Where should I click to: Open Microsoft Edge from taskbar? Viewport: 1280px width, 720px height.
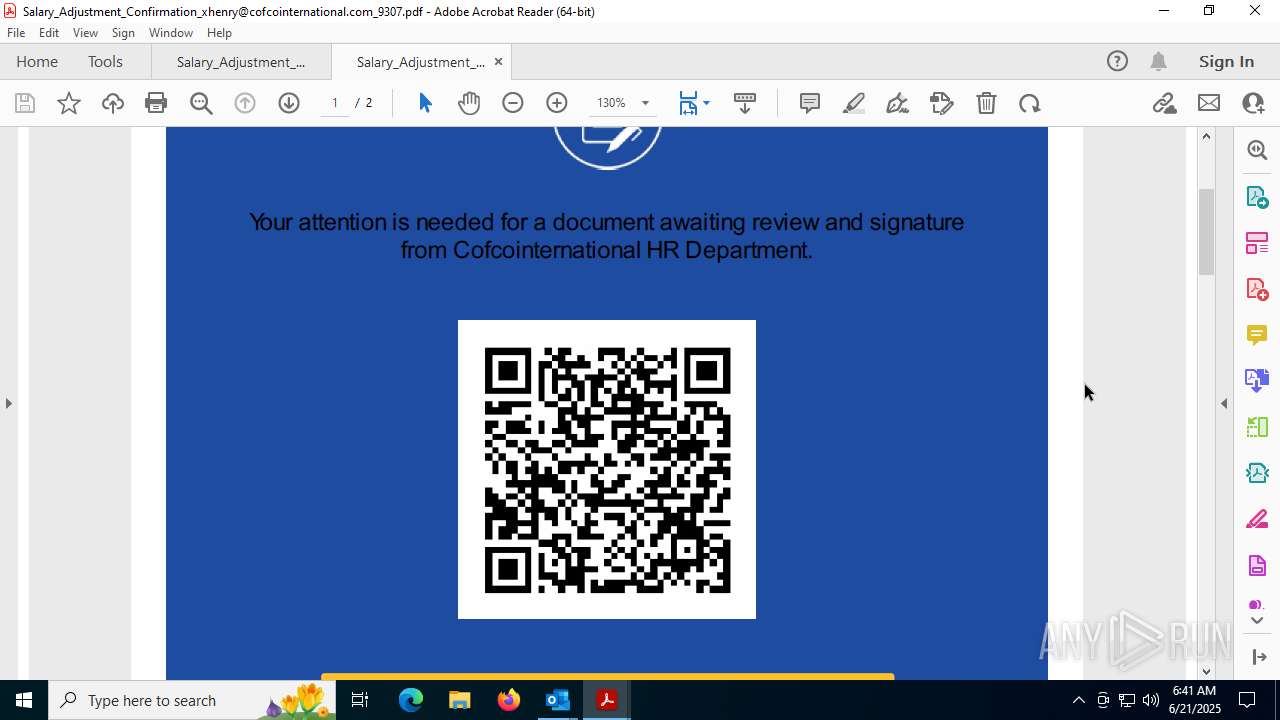(x=410, y=700)
